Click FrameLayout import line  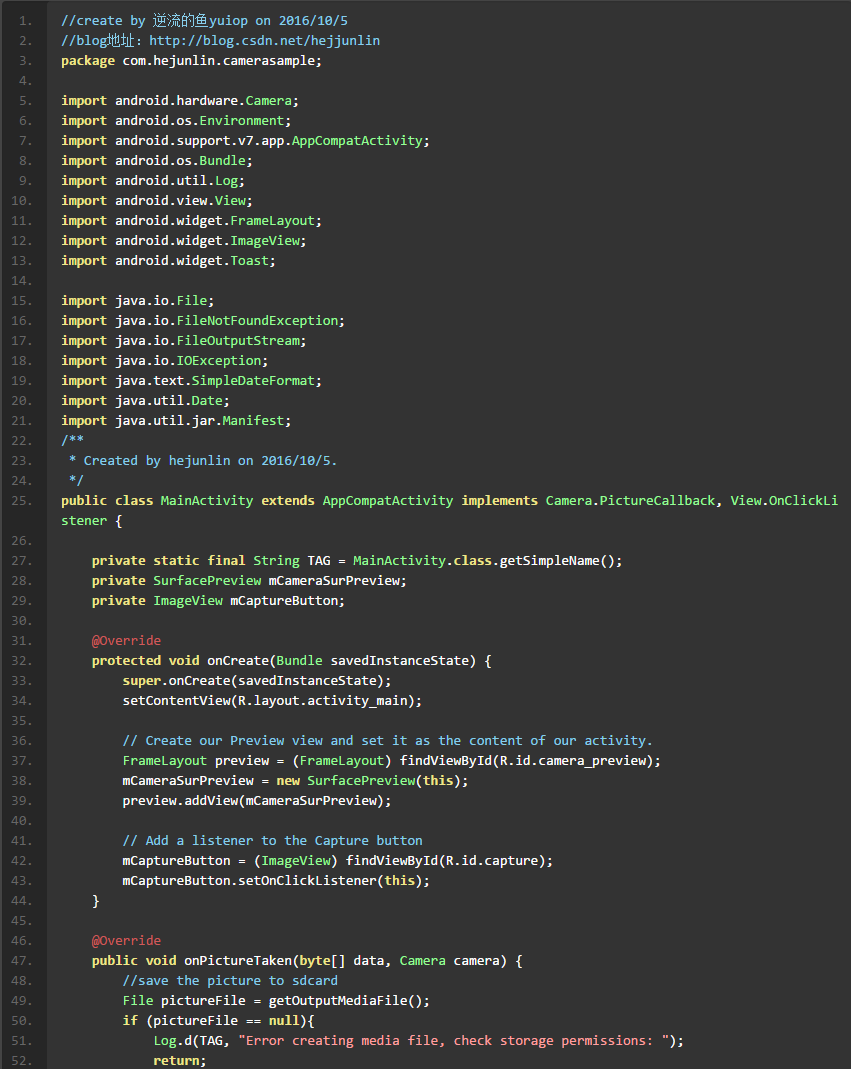[x=191, y=221]
